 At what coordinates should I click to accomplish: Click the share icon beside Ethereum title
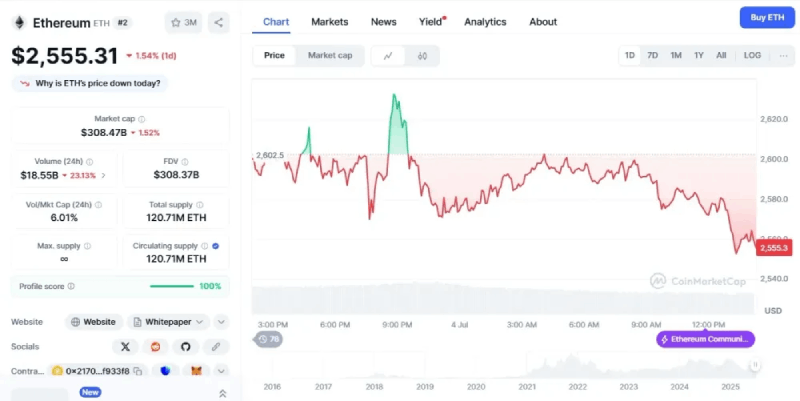click(219, 22)
